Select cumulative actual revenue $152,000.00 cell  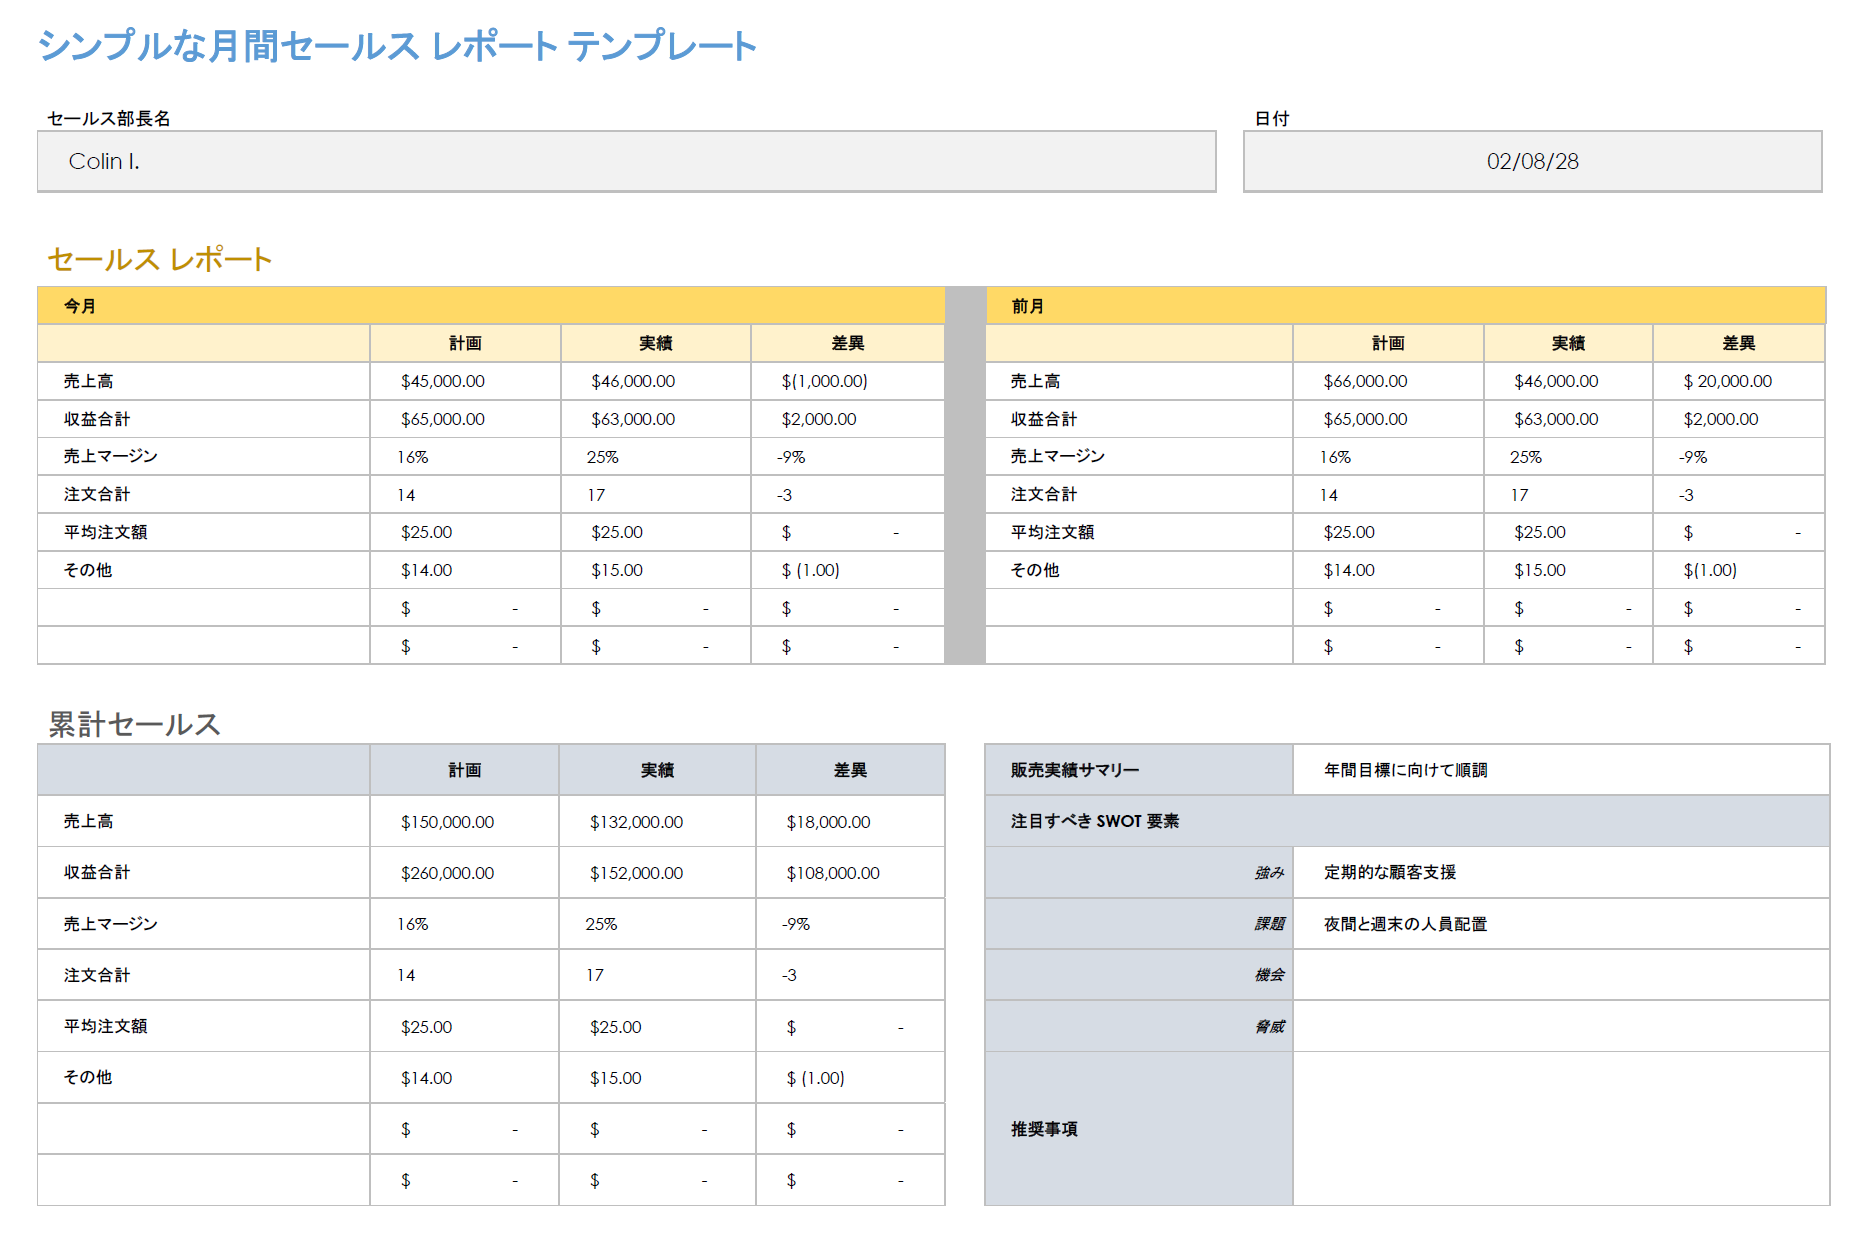(657, 873)
